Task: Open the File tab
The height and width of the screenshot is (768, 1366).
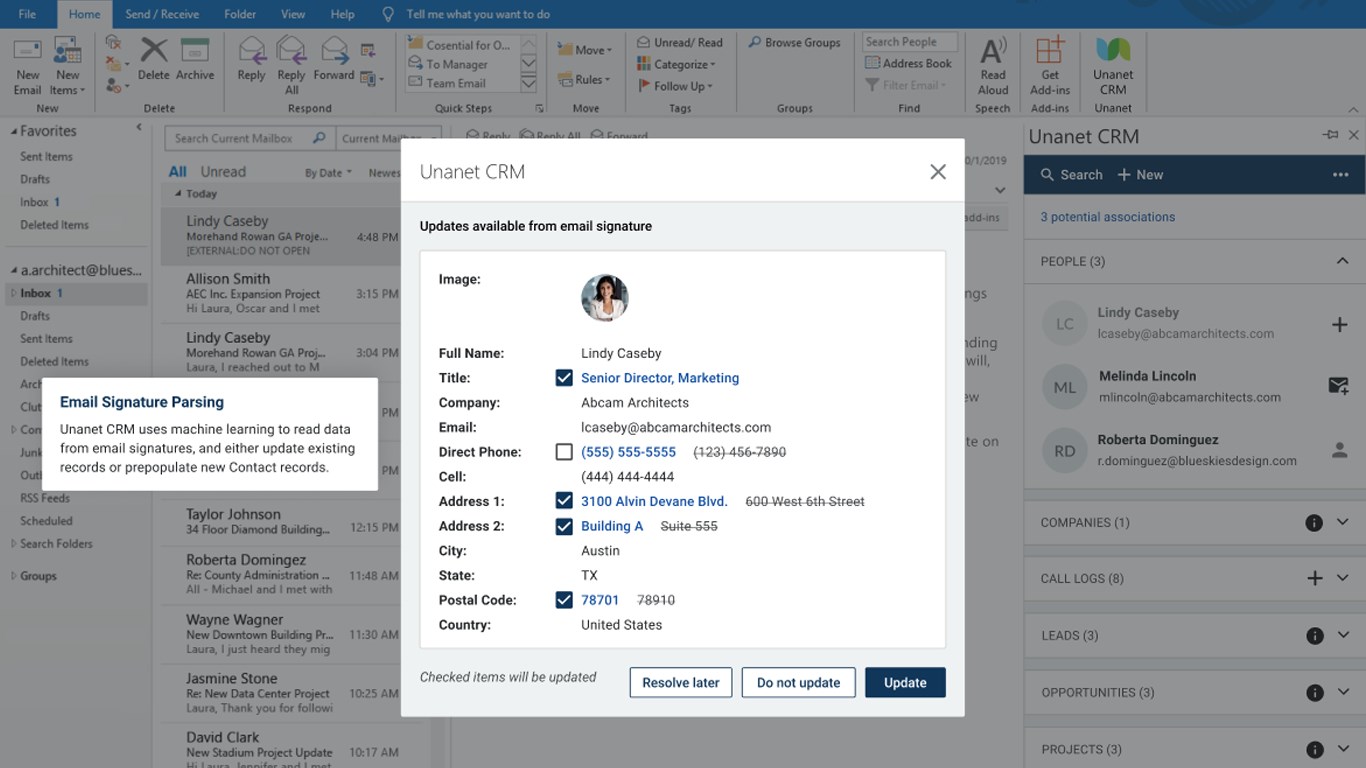Action: tap(27, 14)
